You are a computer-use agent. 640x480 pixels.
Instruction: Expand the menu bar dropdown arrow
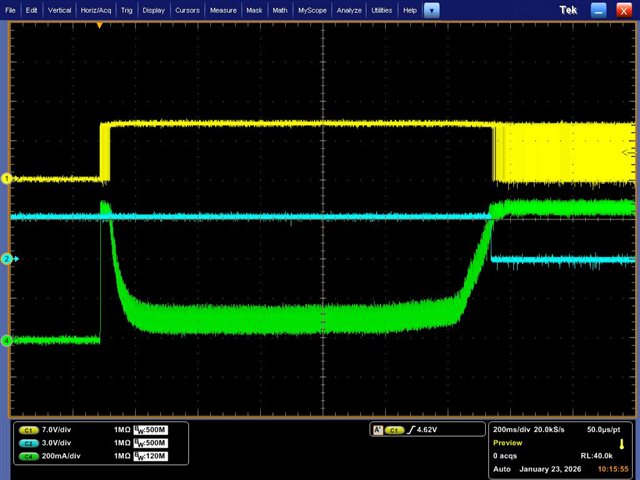[x=431, y=11]
